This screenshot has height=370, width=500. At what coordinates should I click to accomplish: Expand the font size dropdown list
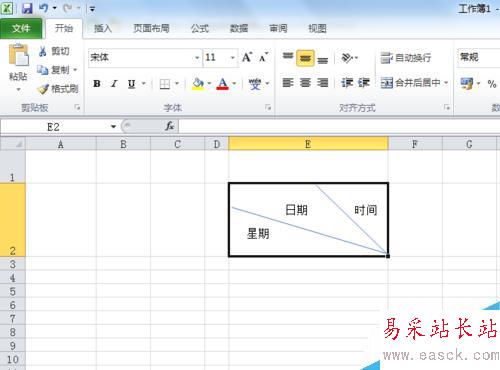click(x=233, y=58)
